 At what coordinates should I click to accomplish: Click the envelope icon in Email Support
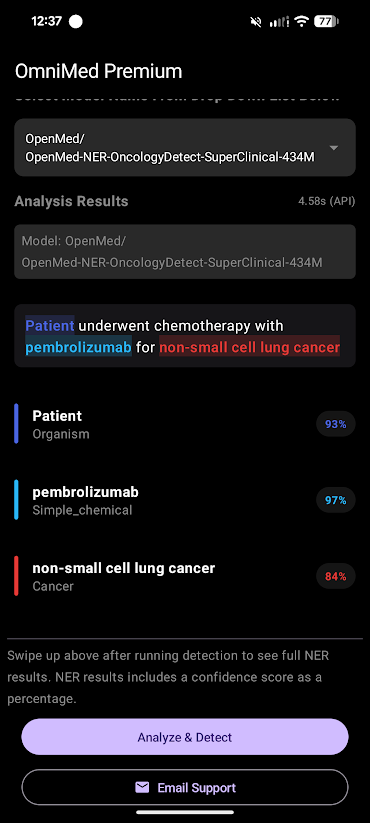142,787
